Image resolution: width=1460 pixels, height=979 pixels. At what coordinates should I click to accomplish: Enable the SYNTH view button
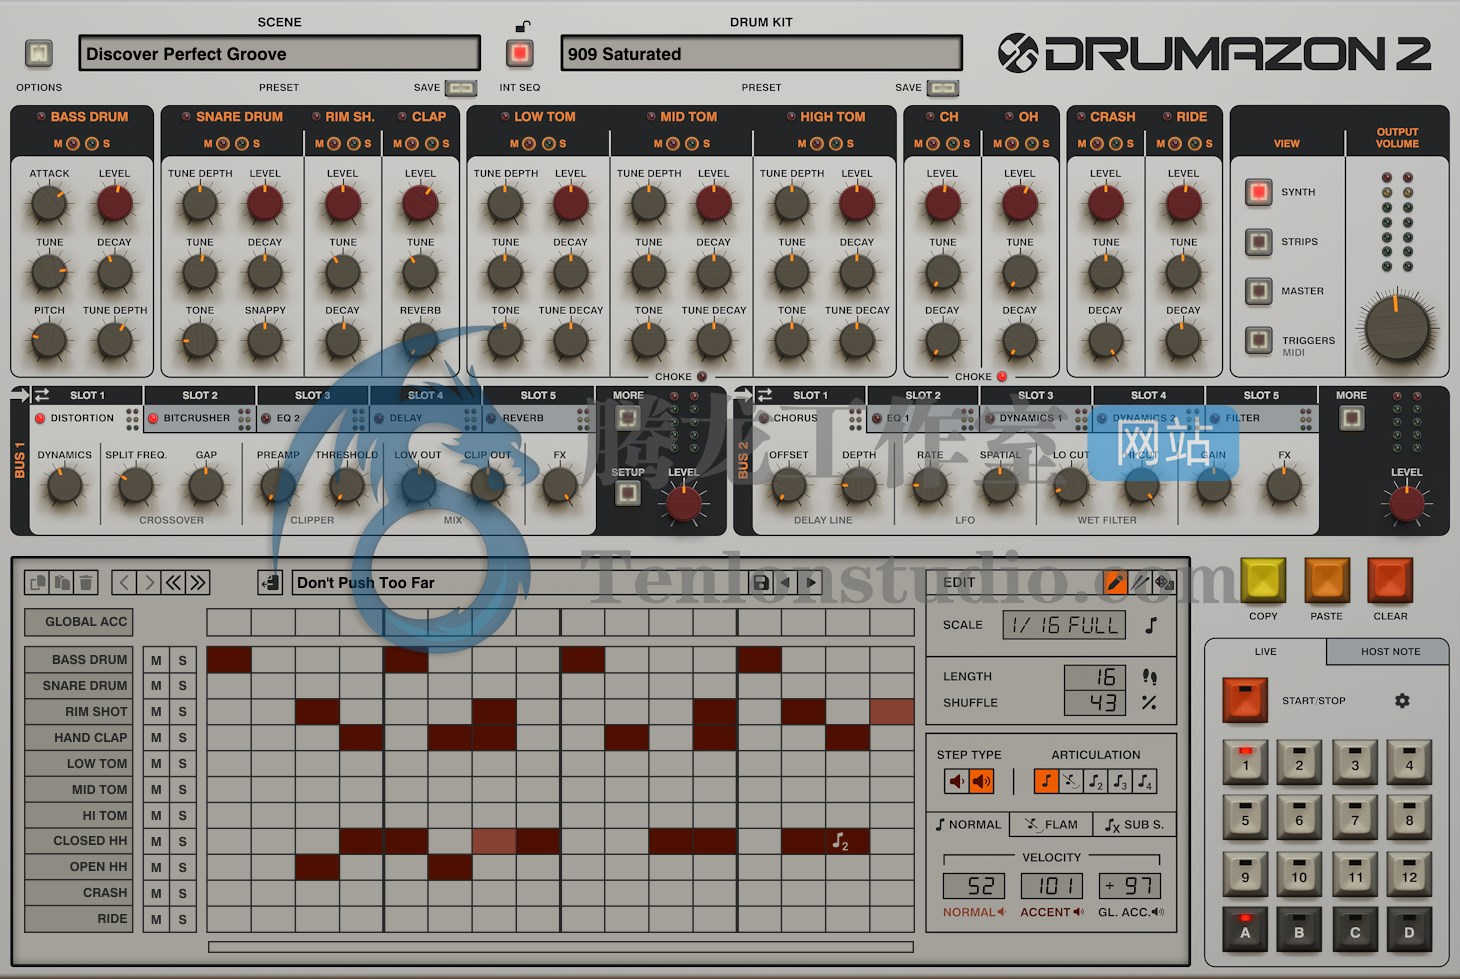point(1259,192)
